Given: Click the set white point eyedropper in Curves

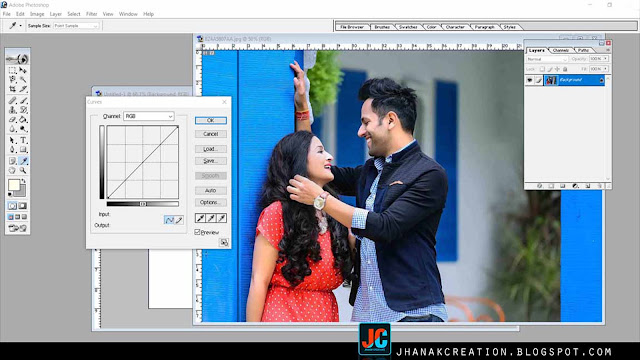Looking at the screenshot, I should pyautogui.click(x=222, y=218).
